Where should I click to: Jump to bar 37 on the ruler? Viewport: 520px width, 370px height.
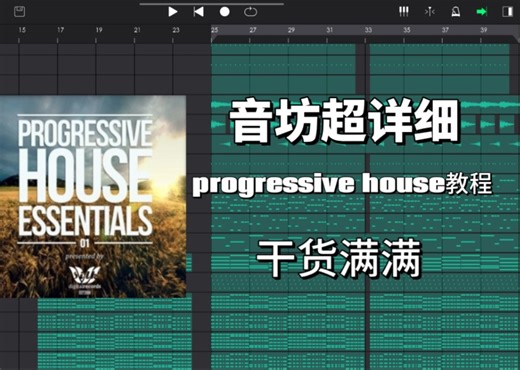coord(445,30)
